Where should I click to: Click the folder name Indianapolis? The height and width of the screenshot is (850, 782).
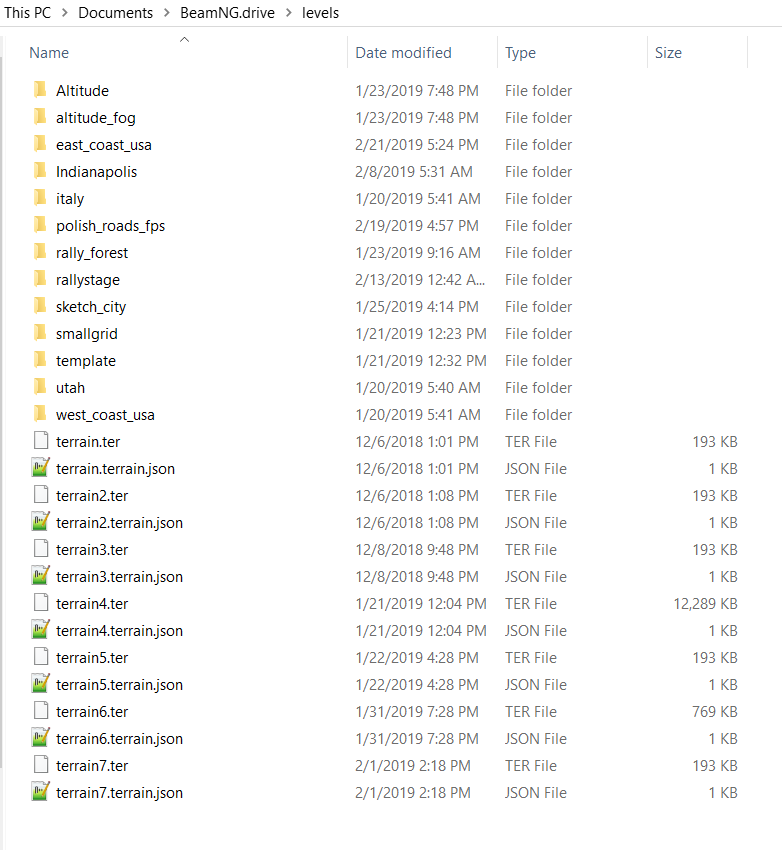[x=96, y=171]
